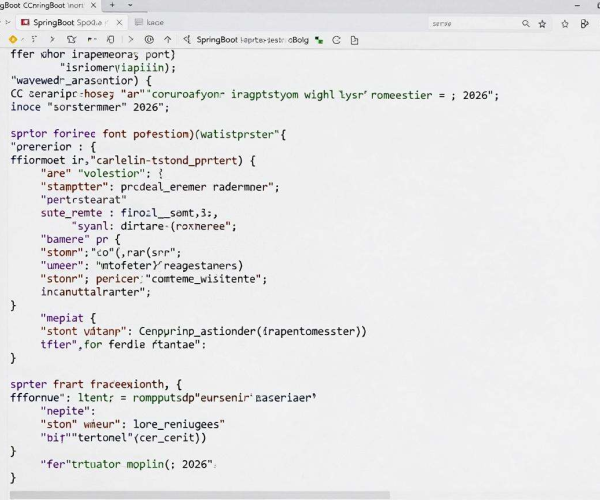Click the green blocks icon beside SpringBoot path
This screenshot has height=500, width=600.
point(319,40)
